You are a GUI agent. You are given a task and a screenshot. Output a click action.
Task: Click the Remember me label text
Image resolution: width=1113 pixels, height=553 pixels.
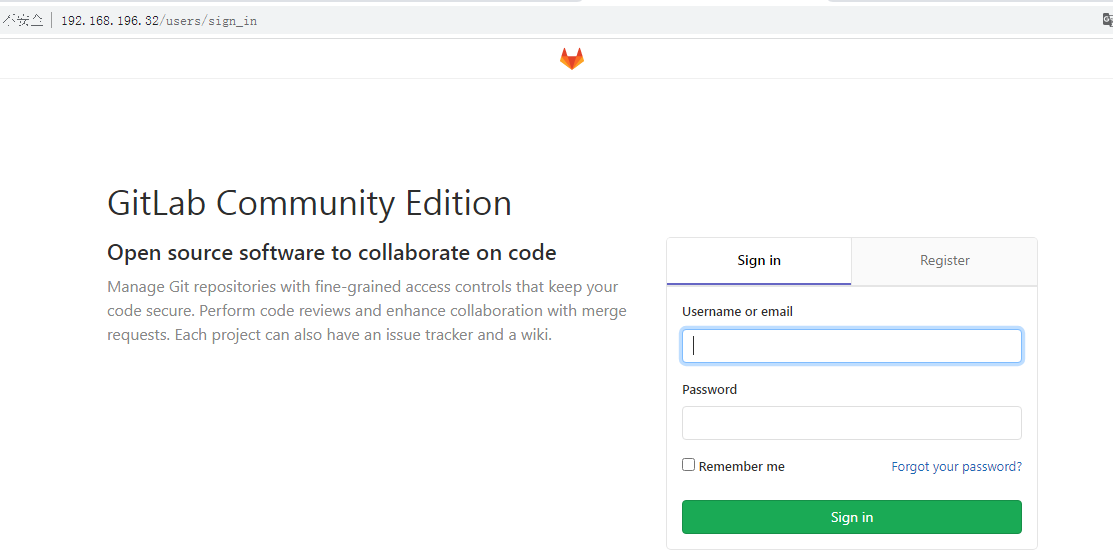tap(742, 466)
